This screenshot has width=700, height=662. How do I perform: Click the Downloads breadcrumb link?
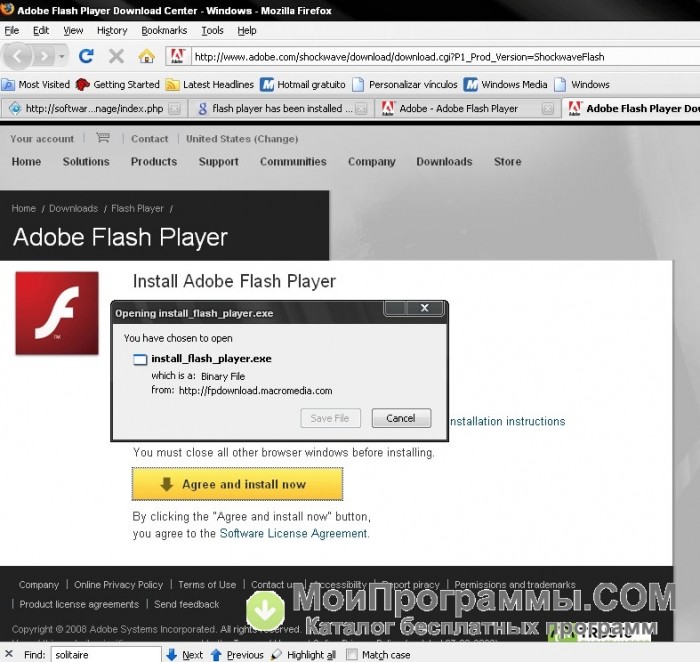73,208
